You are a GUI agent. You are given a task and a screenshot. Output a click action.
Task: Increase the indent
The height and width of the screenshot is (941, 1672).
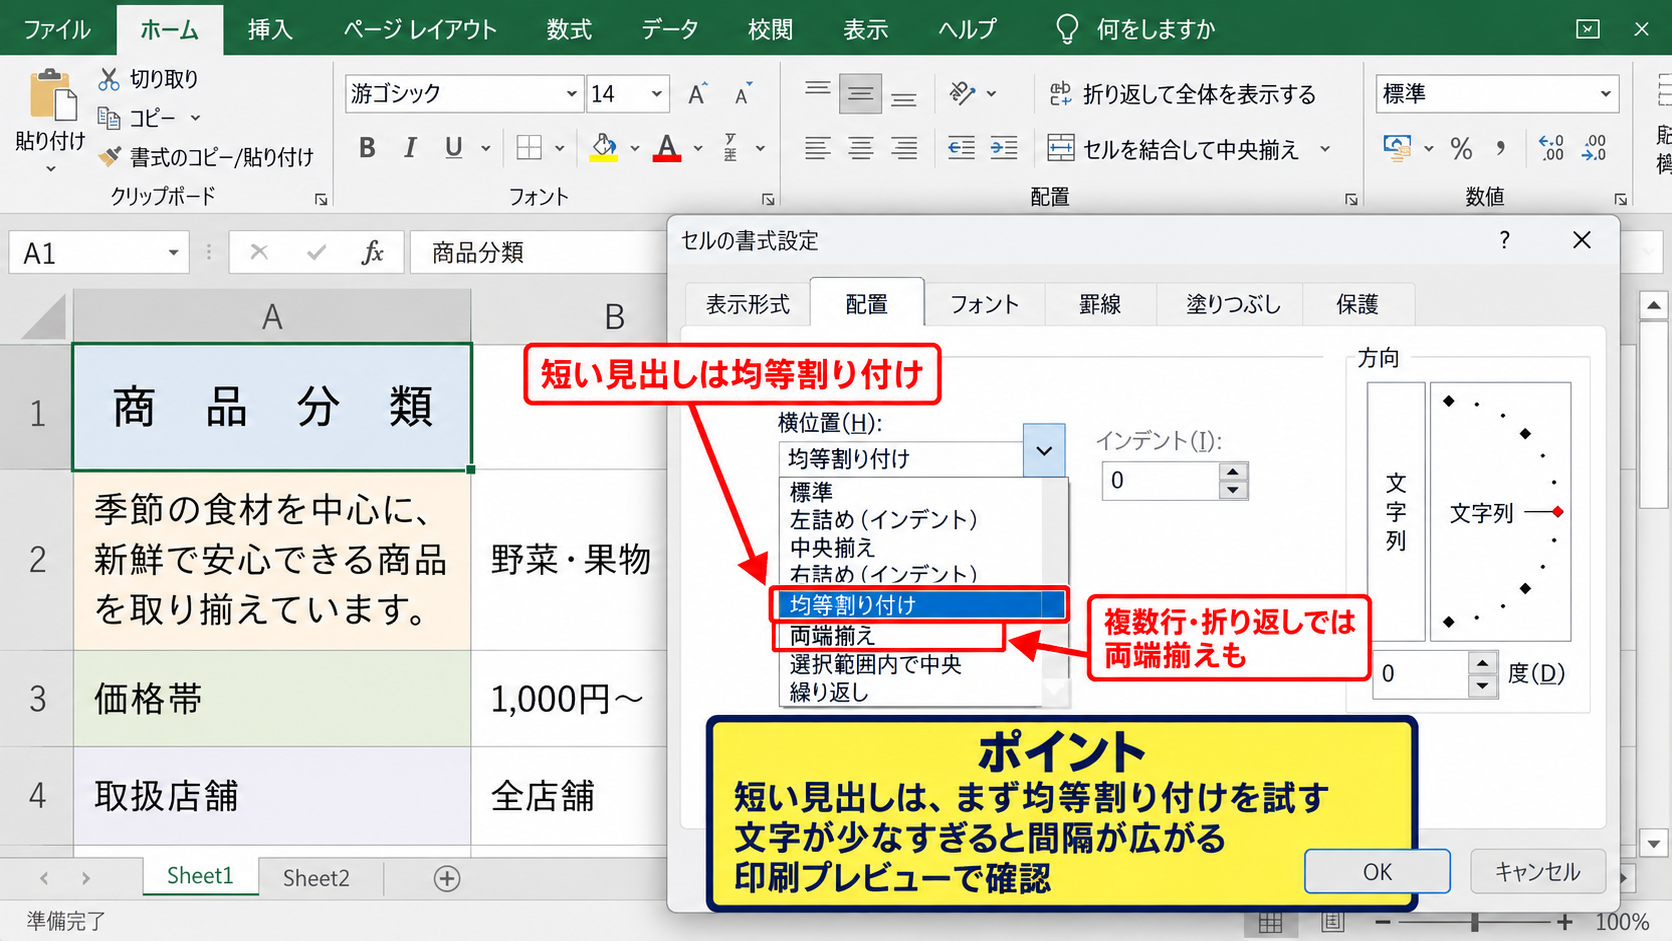1004,148
